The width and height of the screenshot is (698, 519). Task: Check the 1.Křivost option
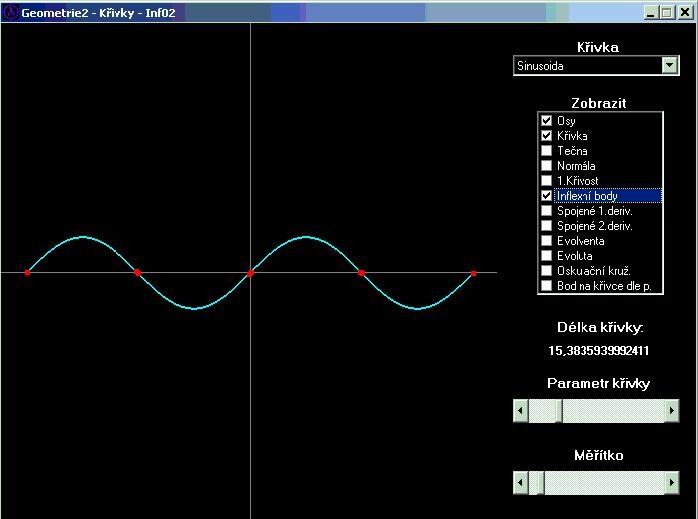546,181
